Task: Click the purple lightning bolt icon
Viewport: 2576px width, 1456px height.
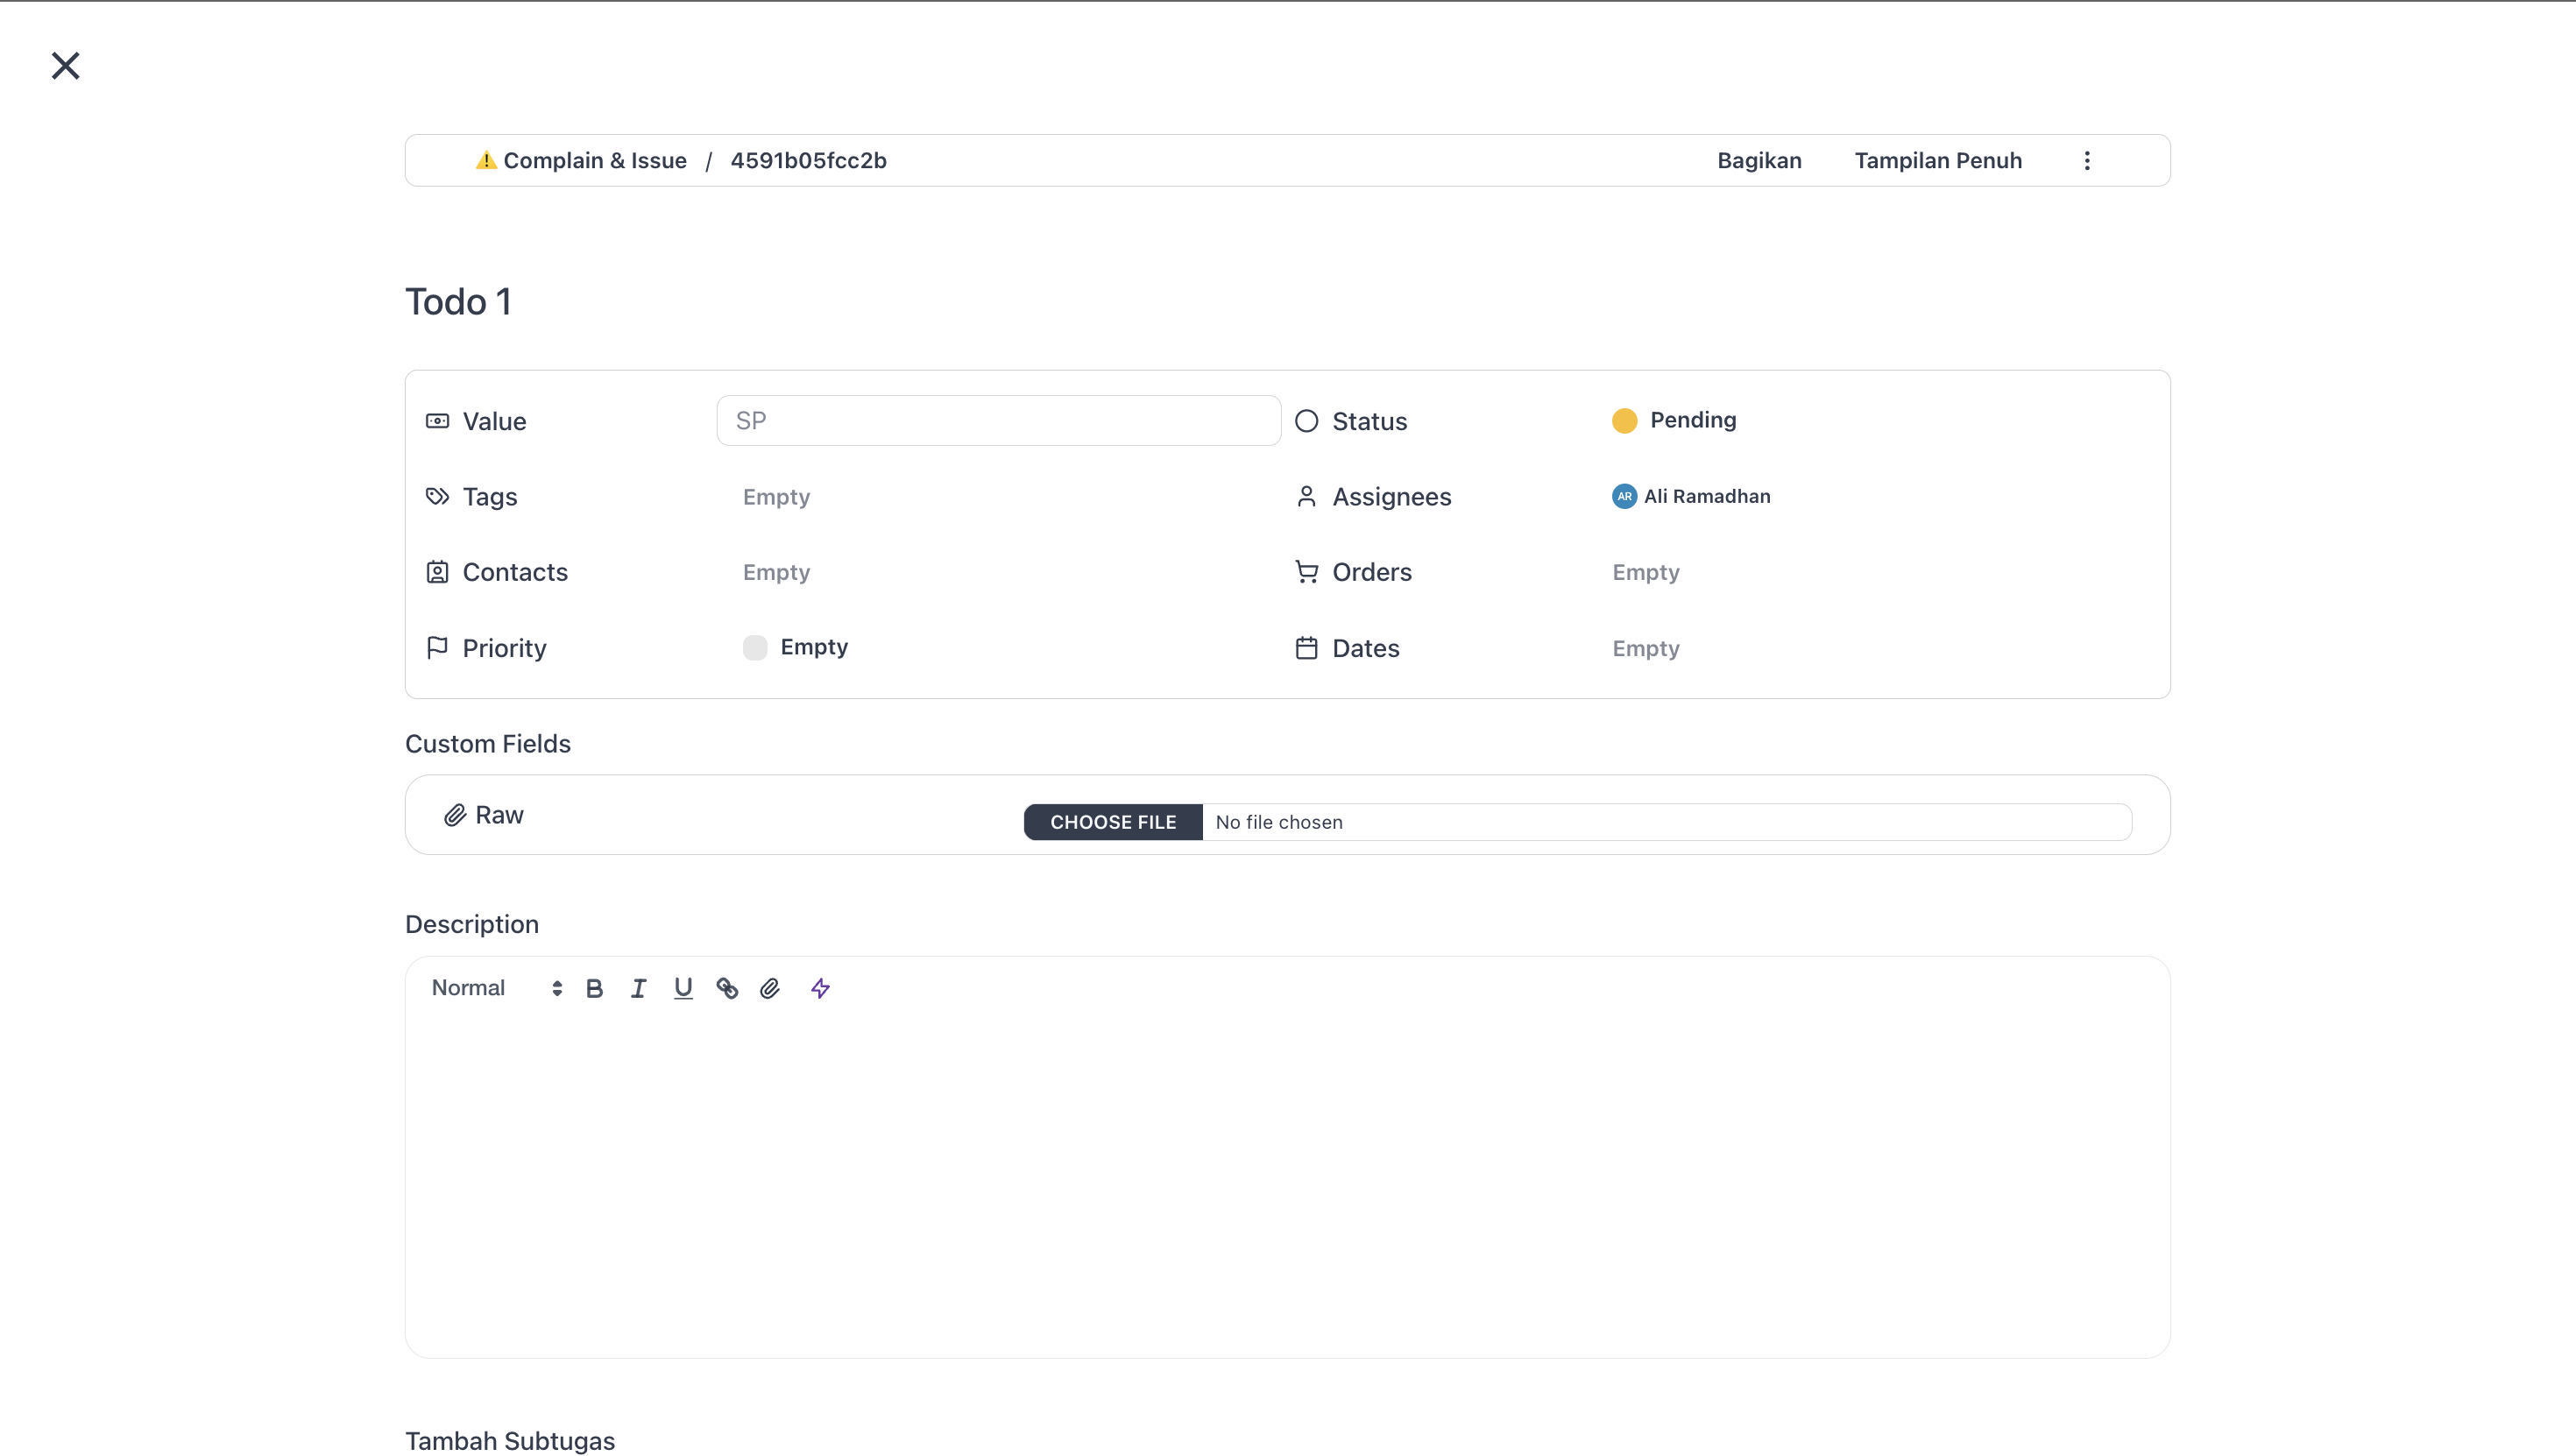Action: [x=820, y=988]
